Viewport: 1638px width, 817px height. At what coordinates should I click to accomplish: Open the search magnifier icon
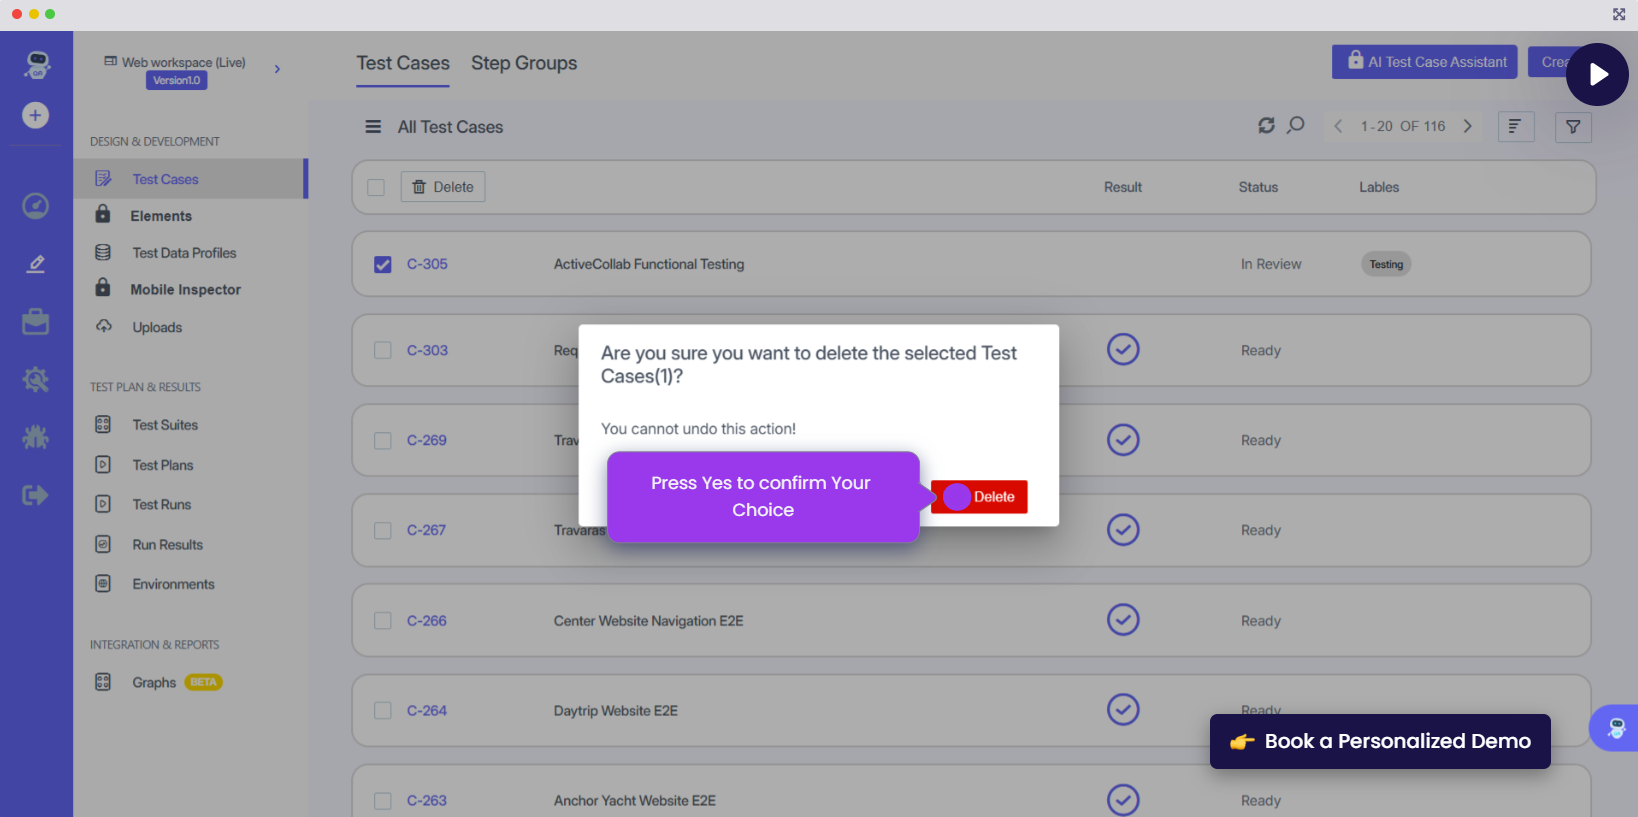(1296, 126)
